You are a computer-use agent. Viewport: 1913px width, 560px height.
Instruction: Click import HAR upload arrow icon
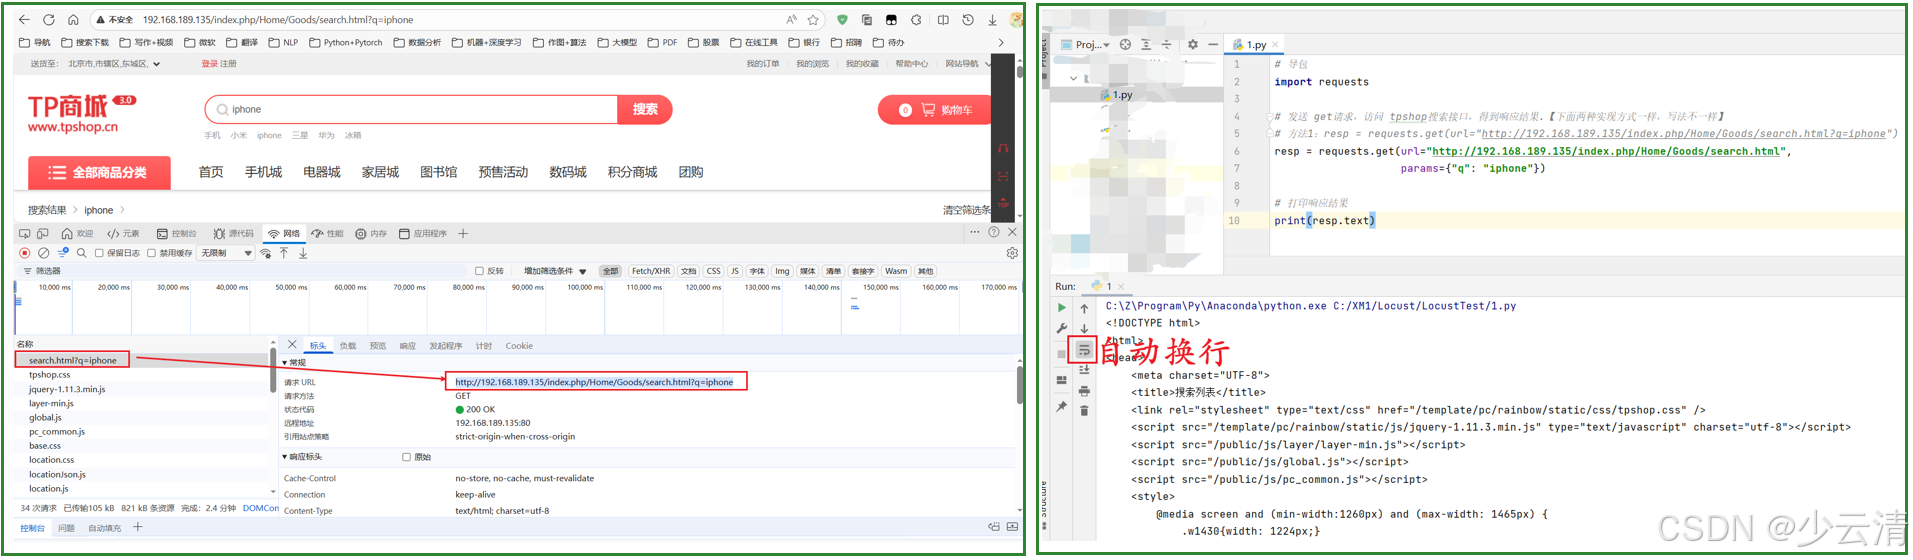point(284,253)
